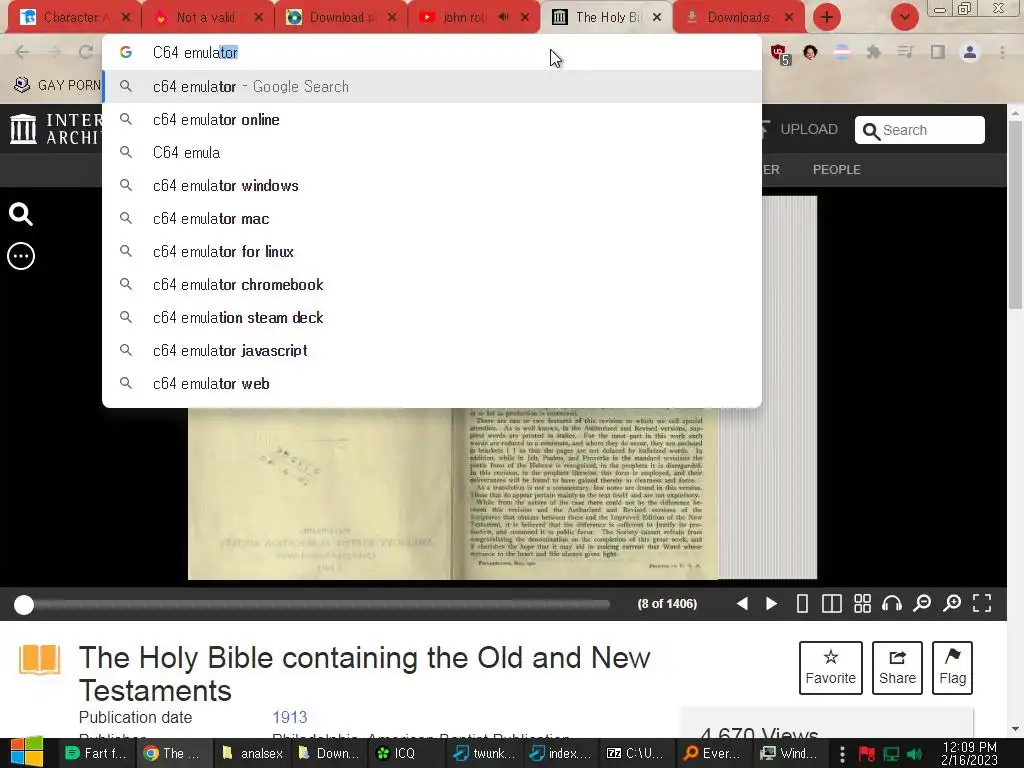1024x768 pixels.
Task: Click the right book page image
Action: (x=586, y=494)
